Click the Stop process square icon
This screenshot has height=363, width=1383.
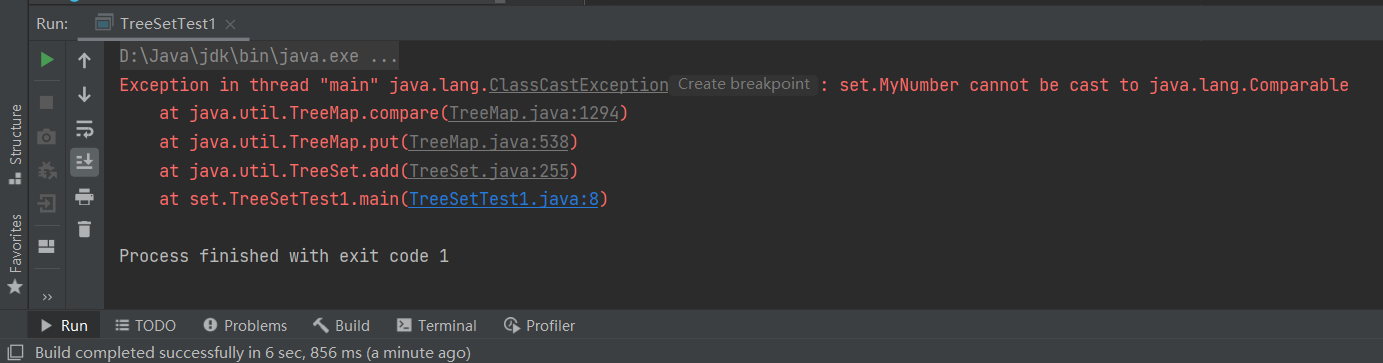(46, 102)
